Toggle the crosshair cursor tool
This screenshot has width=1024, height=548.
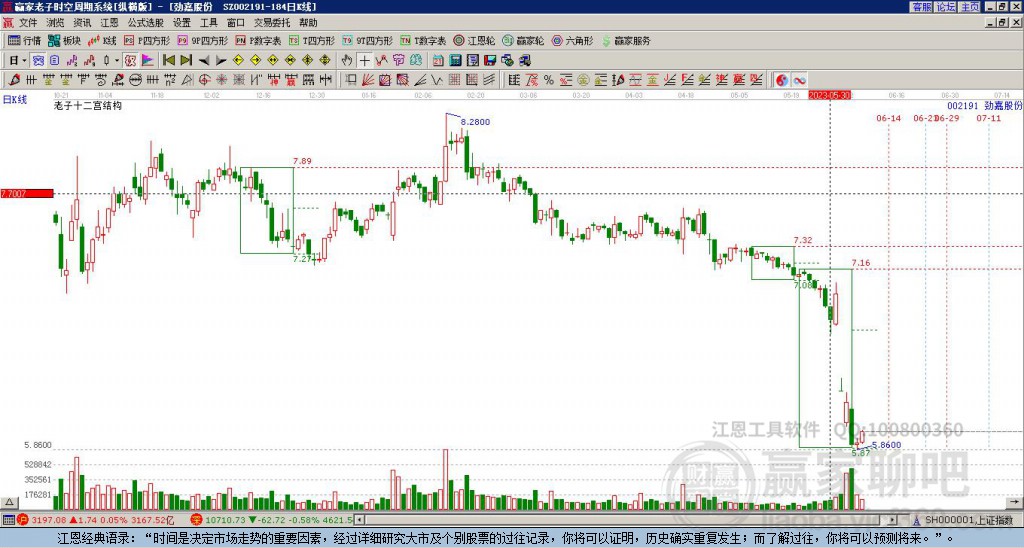pyautogui.click(x=364, y=61)
